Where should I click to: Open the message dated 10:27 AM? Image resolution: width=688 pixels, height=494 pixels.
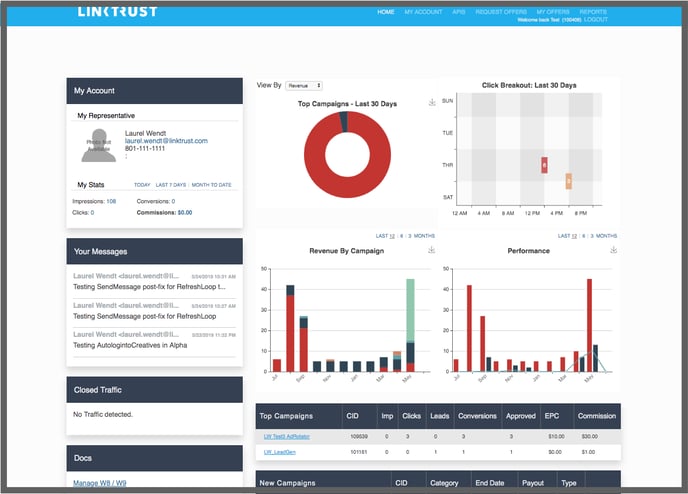click(154, 311)
